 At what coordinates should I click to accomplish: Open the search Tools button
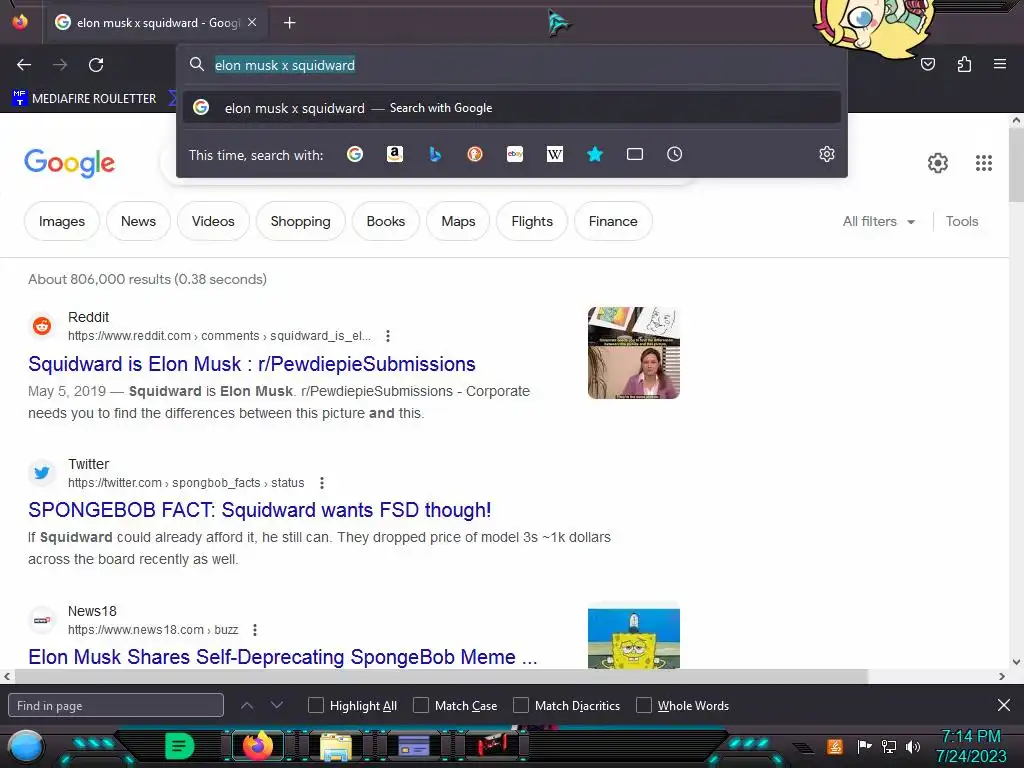click(961, 221)
